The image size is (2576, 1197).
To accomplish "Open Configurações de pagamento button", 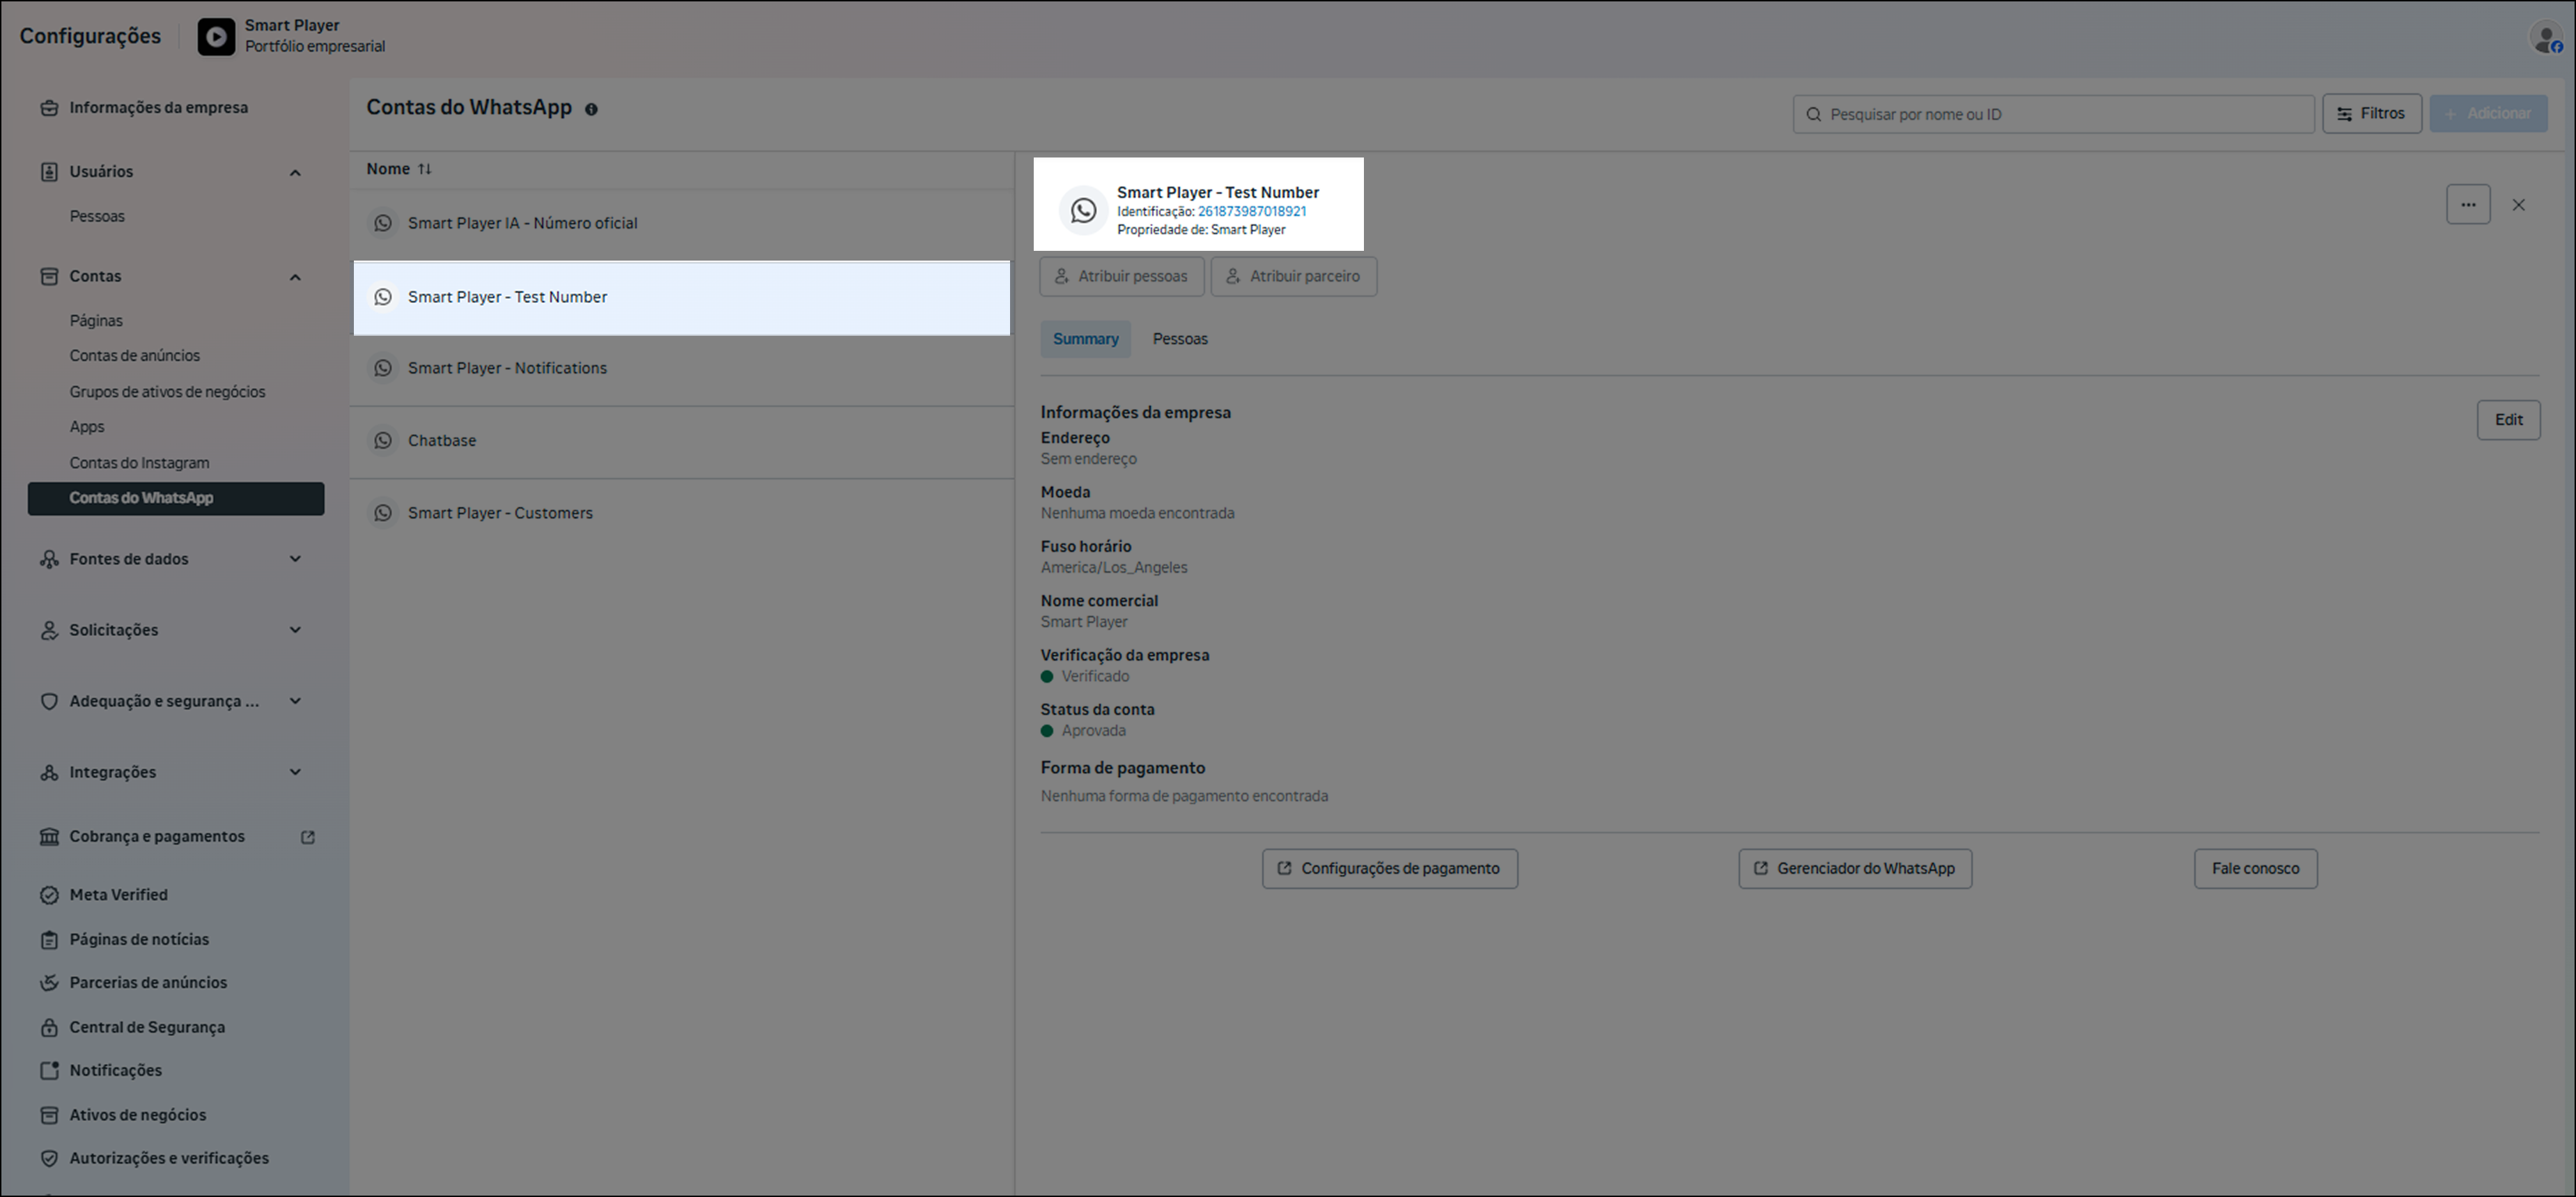I will (x=1389, y=869).
